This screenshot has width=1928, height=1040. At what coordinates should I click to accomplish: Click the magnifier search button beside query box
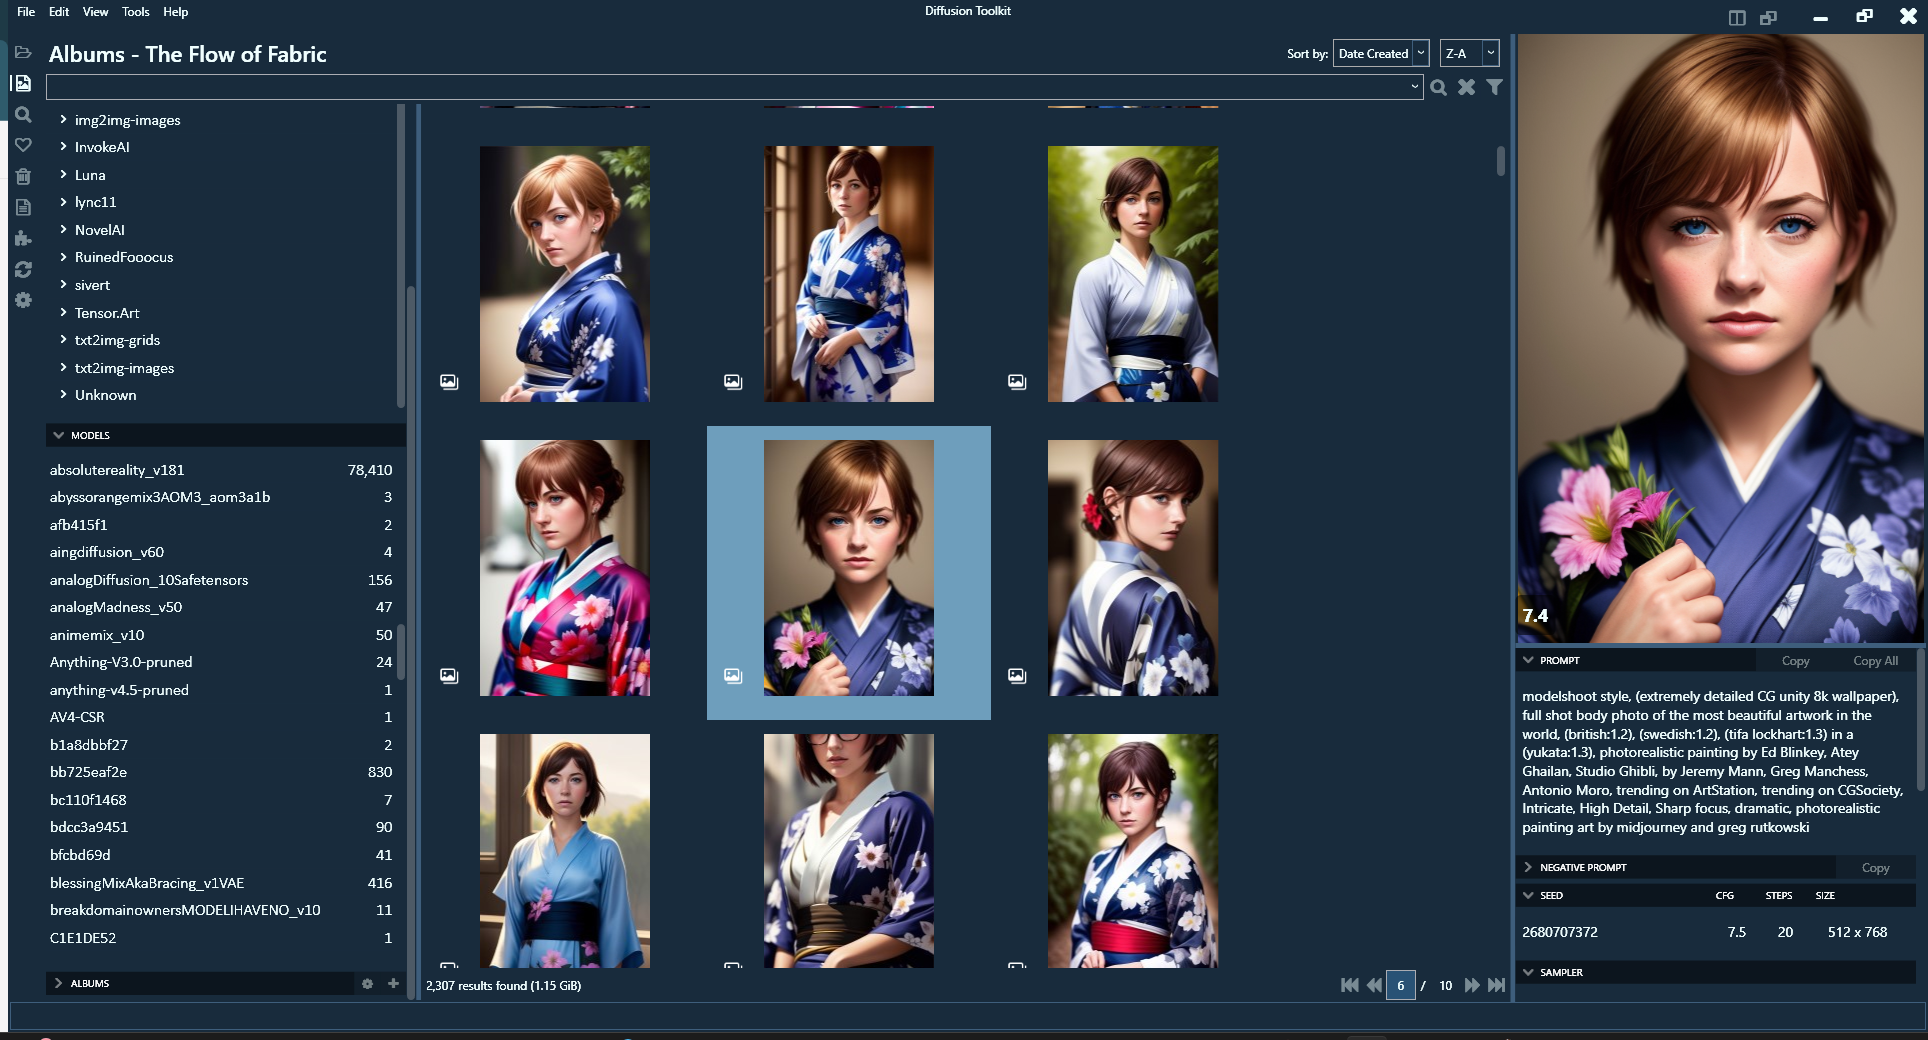click(x=1438, y=87)
